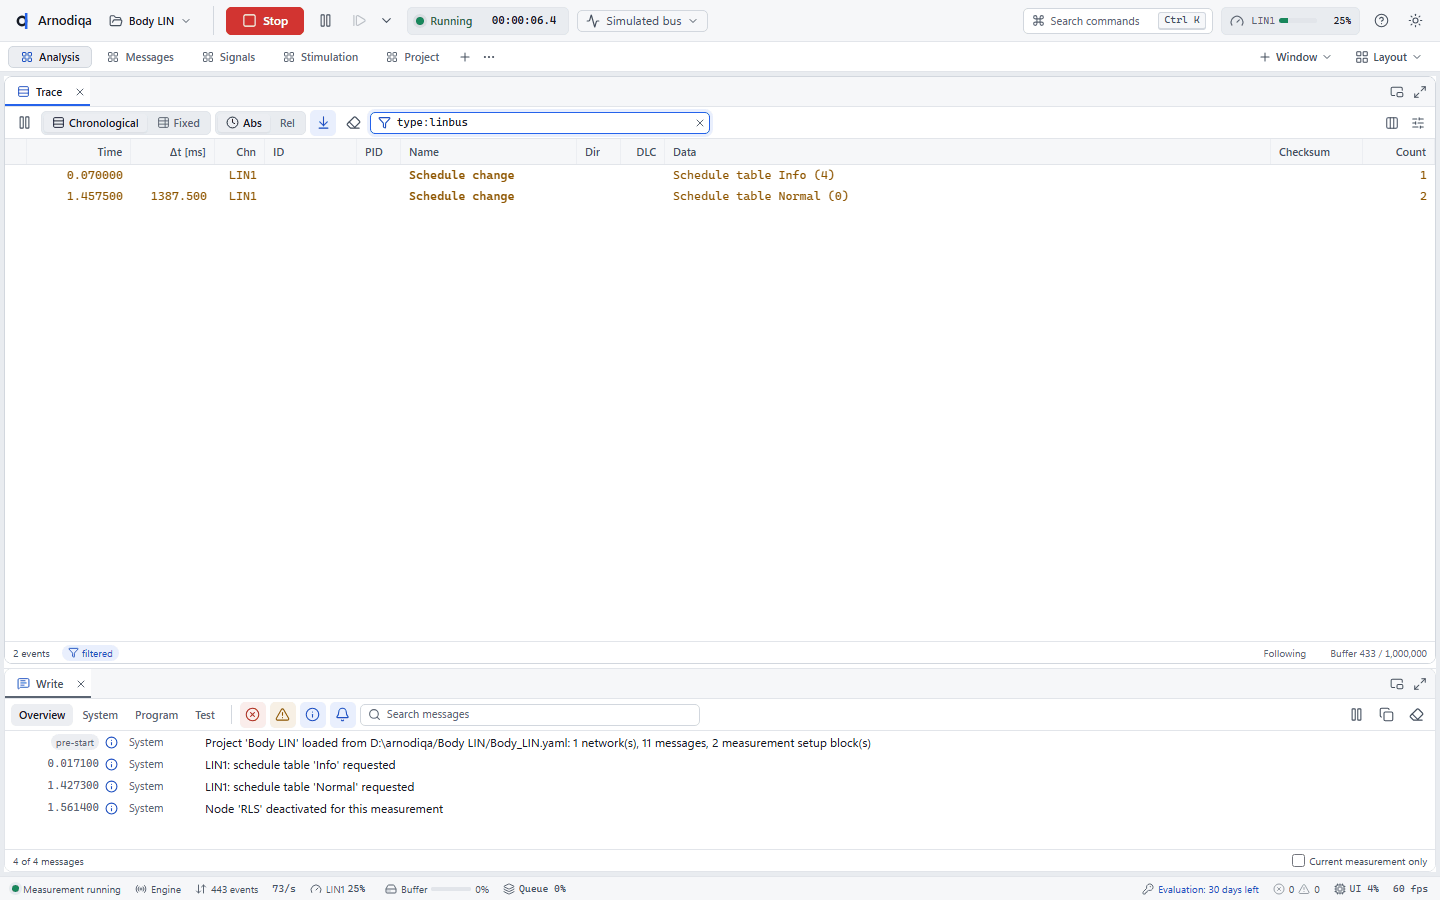
Task: Expand the Layout dropdown menu
Action: (1388, 57)
